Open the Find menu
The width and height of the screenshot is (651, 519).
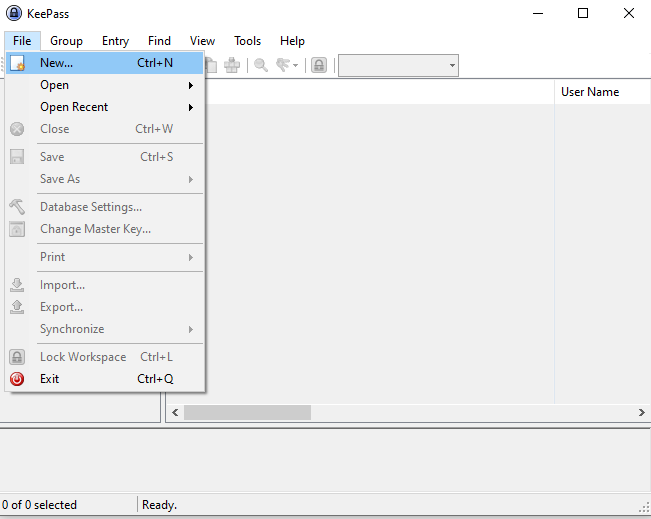click(159, 41)
